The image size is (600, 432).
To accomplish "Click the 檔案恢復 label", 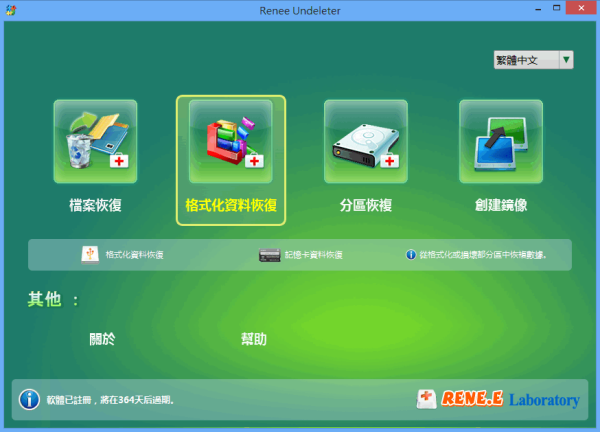I will (x=95, y=205).
